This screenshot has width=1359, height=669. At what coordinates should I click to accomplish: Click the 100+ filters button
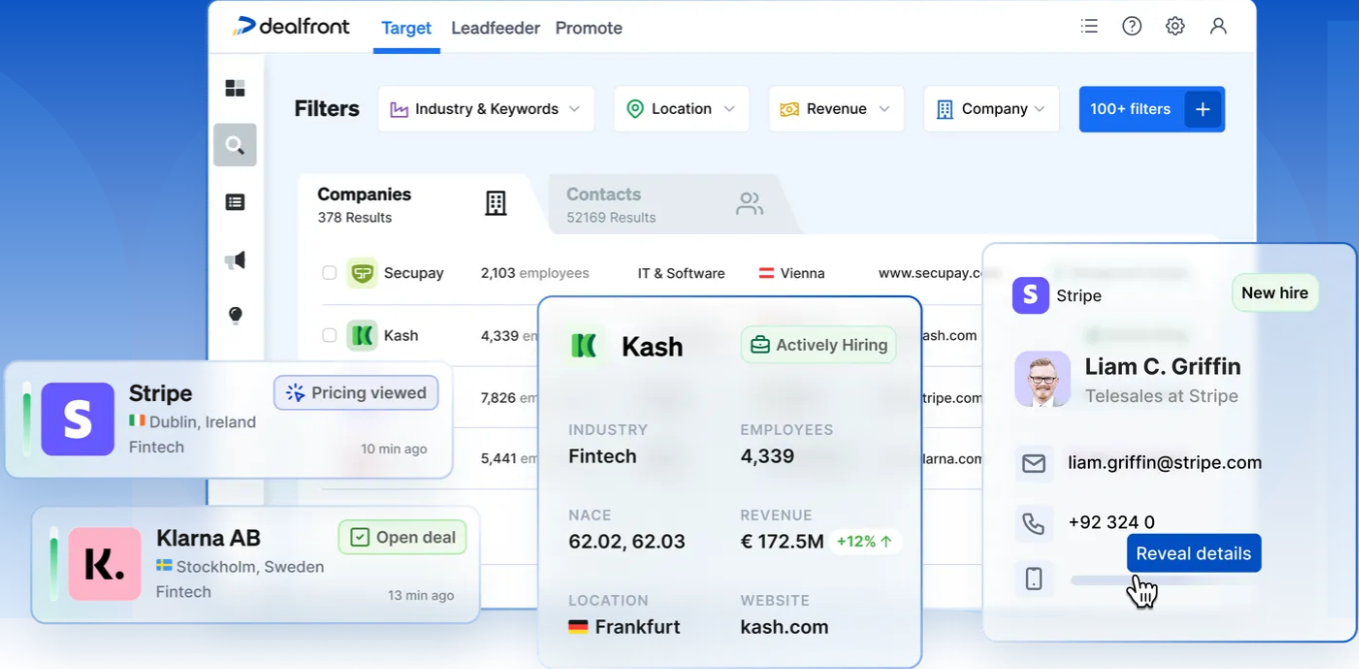click(x=1152, y=109)
